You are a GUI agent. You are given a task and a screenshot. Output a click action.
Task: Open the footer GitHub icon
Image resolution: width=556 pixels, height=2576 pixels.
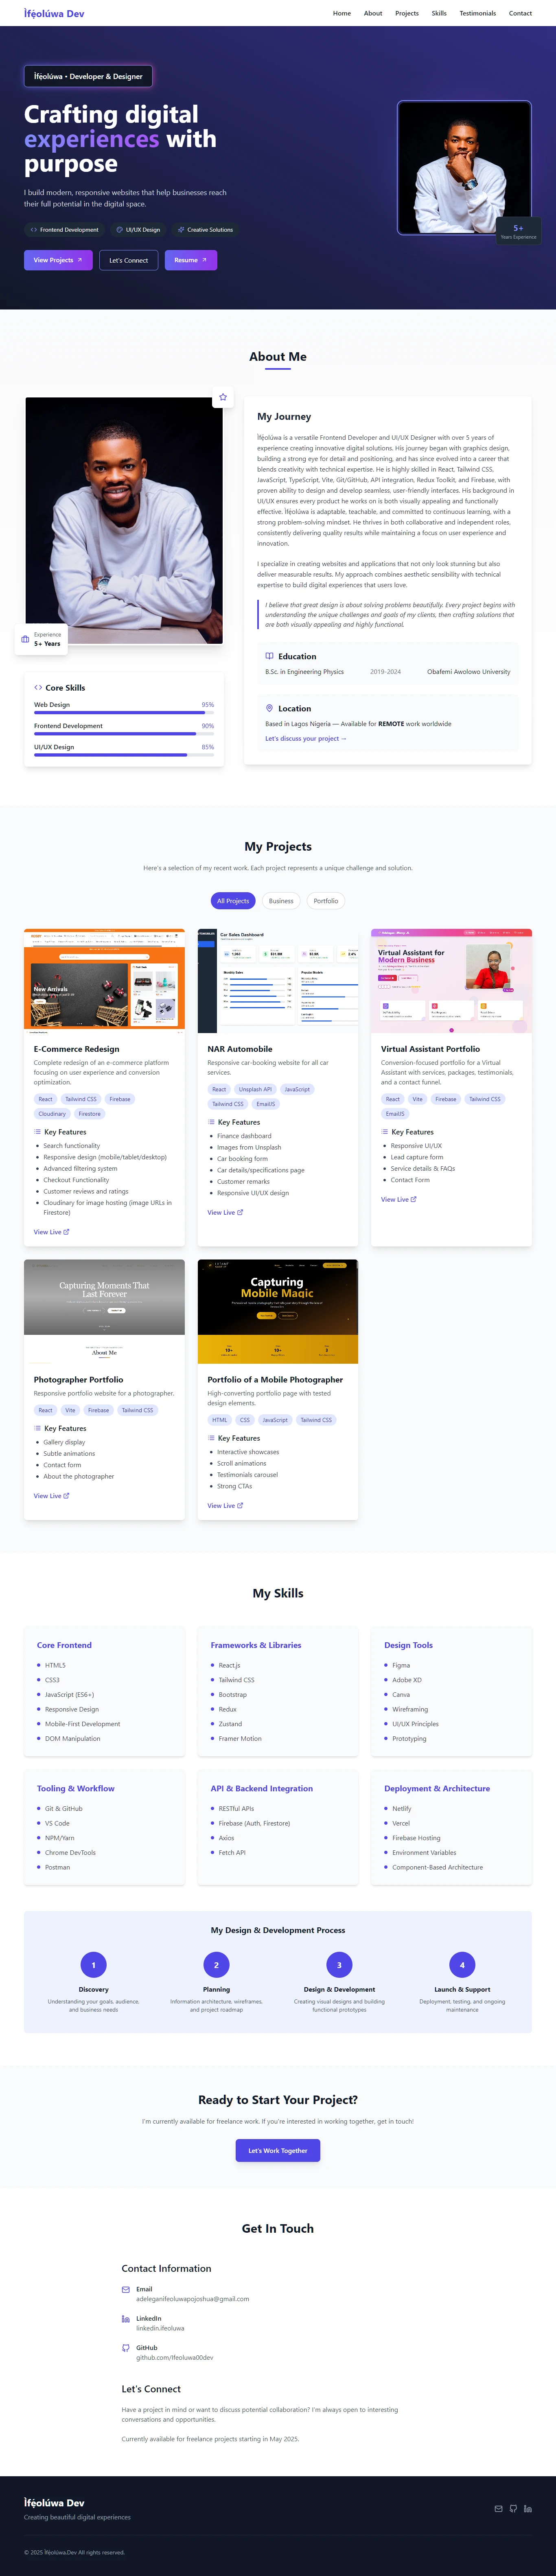[513, 2508]
